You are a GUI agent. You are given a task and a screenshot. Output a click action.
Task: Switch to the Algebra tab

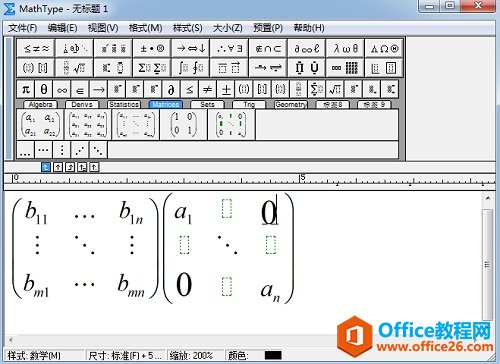click(x=41, y=105)
